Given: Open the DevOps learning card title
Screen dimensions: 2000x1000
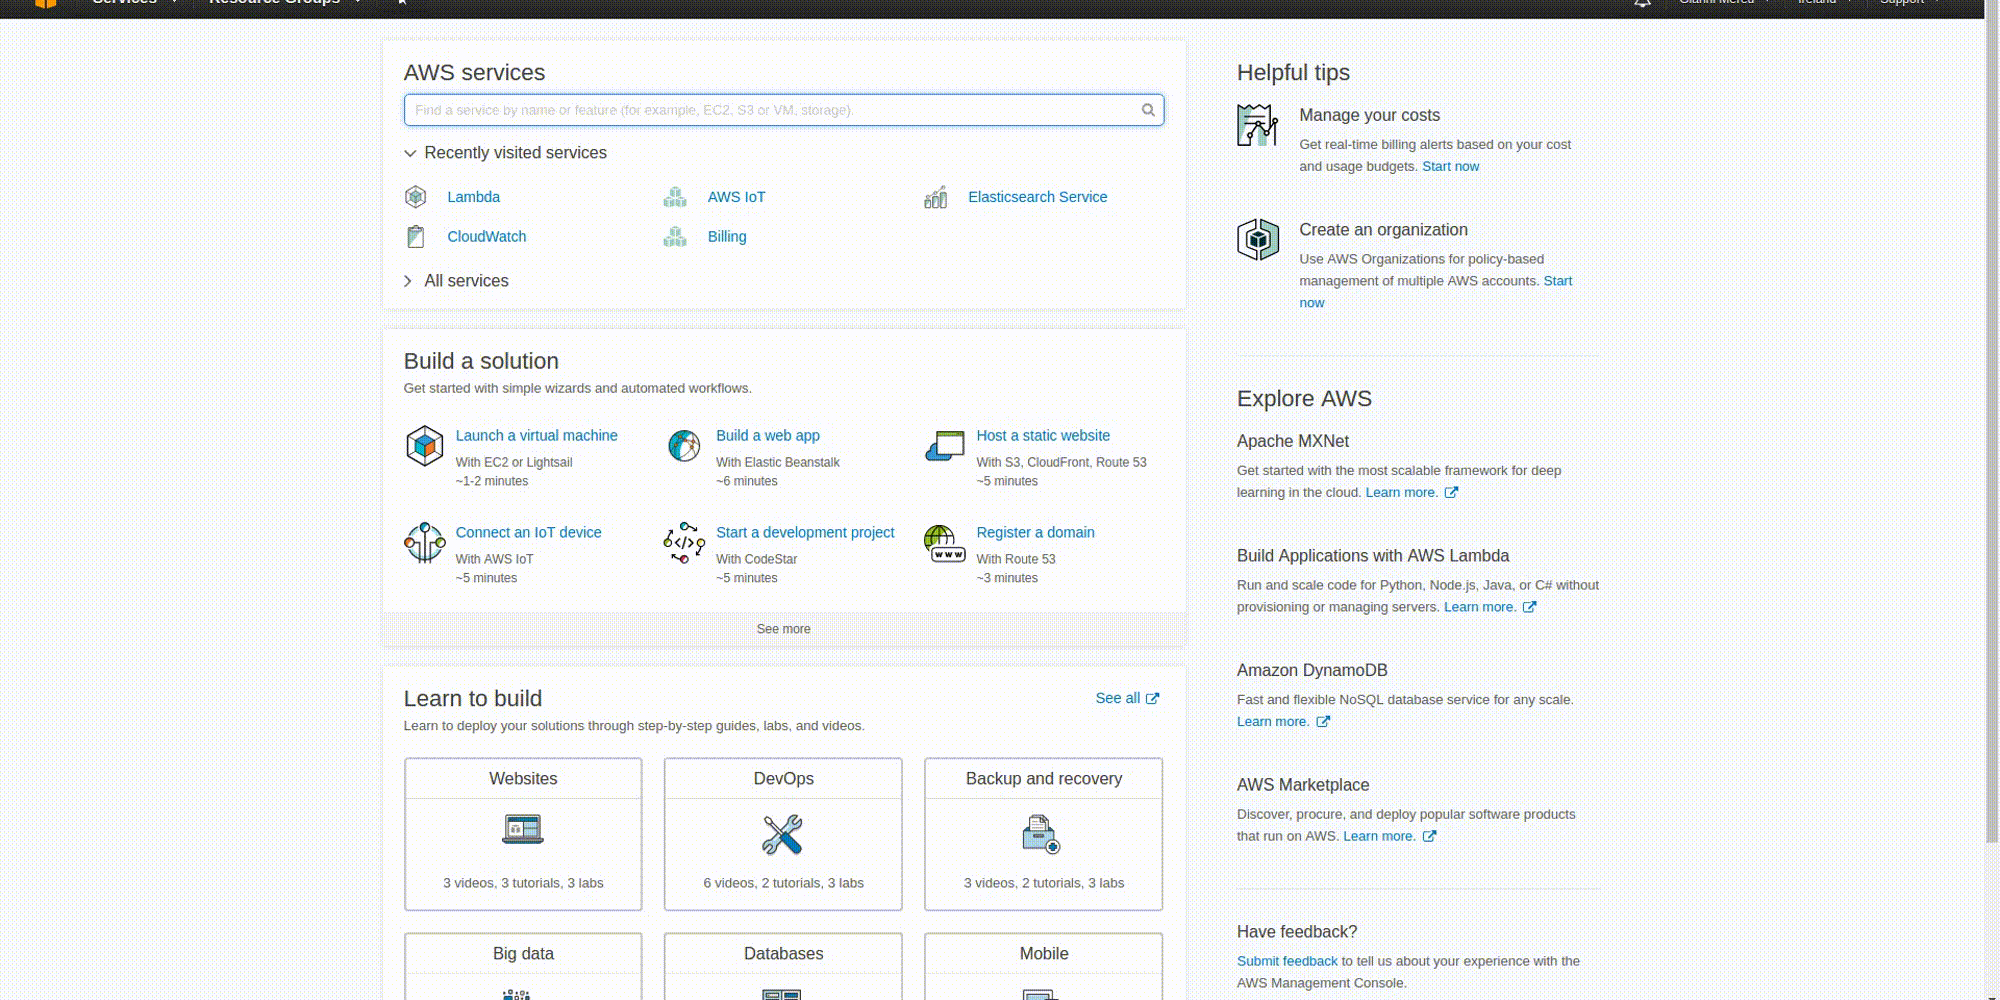Looking at the screenshot, I should (x=783, y=779).
